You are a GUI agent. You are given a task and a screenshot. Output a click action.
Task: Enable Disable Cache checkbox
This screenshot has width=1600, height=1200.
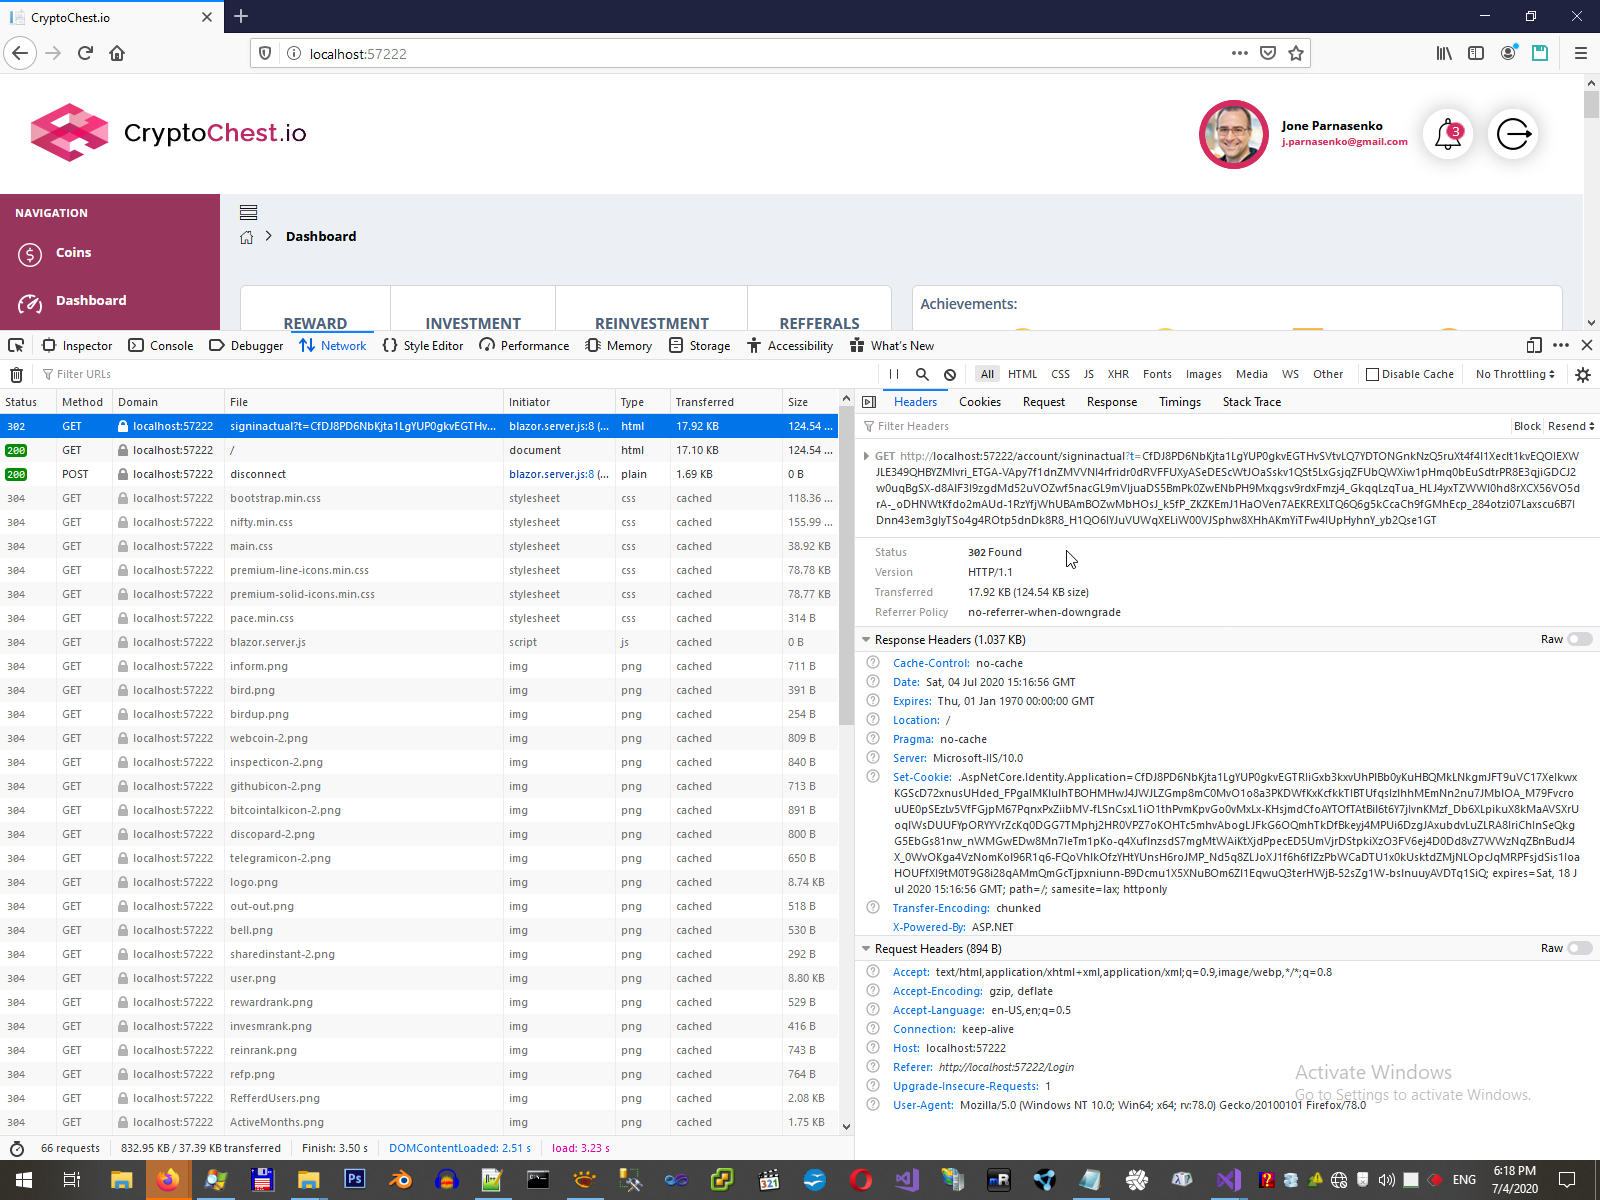pyautogui.click(x=1372, y=374)
